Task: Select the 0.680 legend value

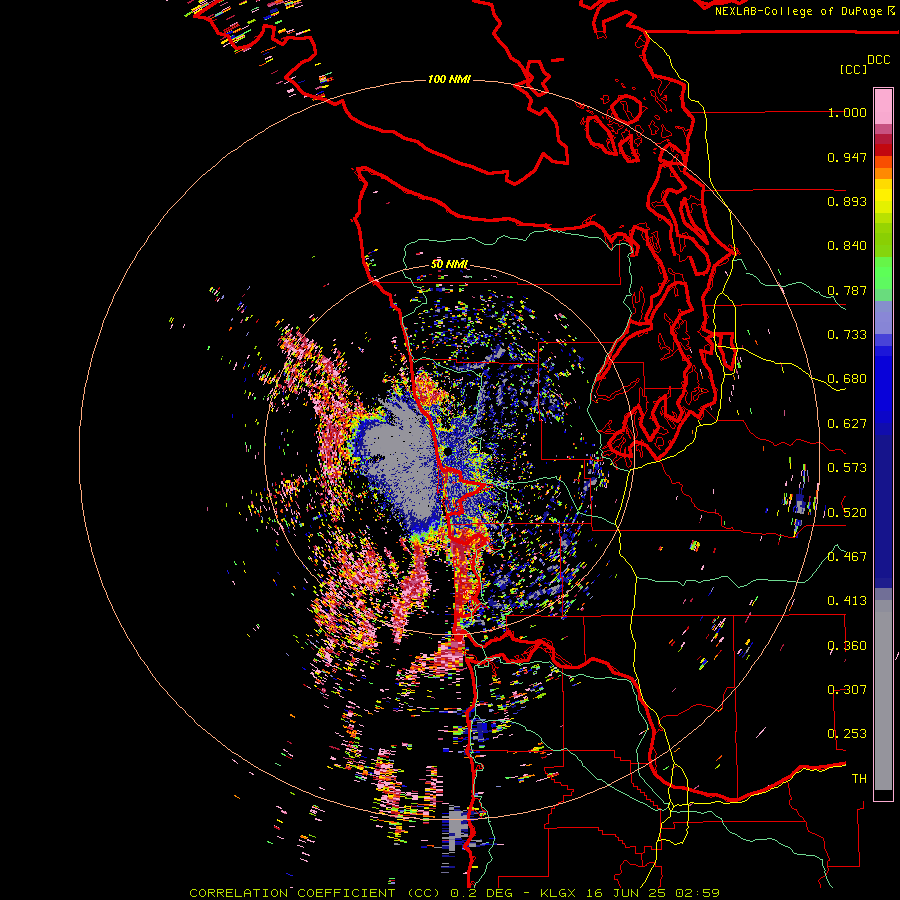Action: tap(847, 379)
